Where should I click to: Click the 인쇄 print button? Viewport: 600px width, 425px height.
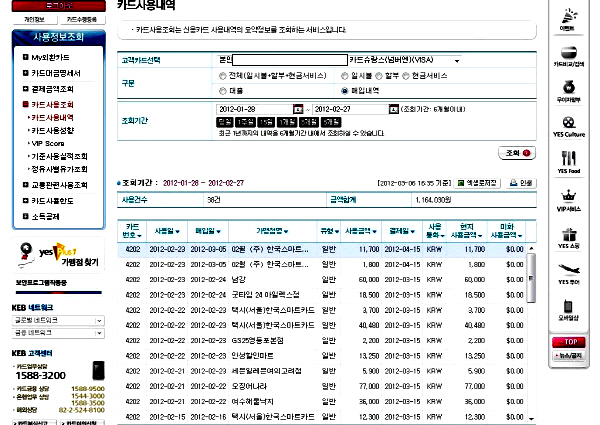point(523,183)
